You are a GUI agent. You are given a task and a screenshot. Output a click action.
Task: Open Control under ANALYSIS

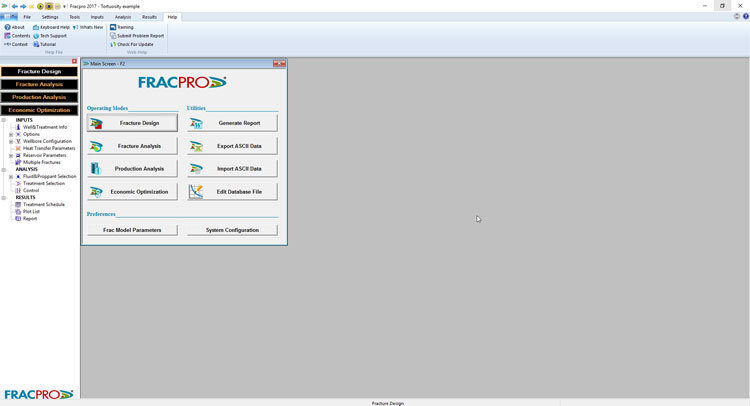coord(31,190)
